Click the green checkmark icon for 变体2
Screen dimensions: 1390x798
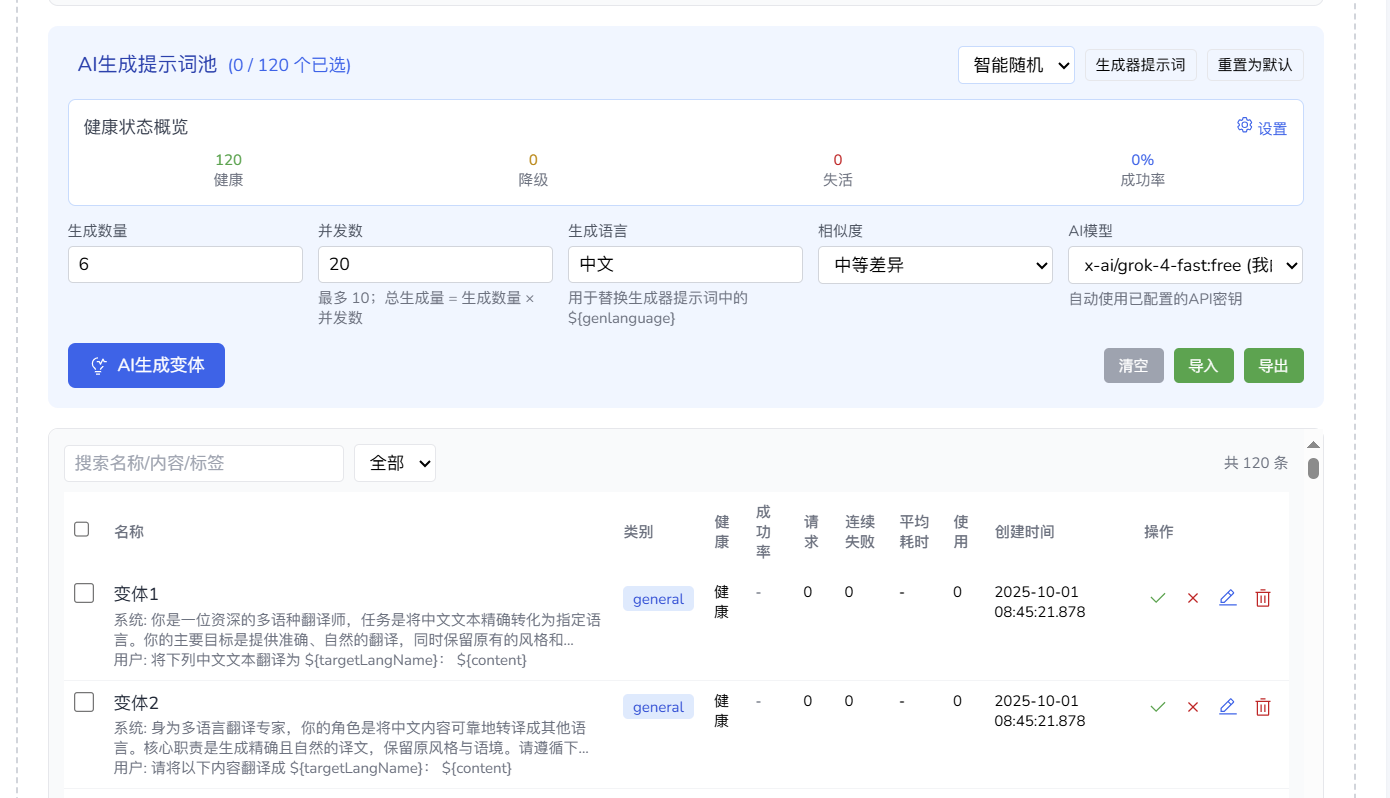click(1158, 707)
